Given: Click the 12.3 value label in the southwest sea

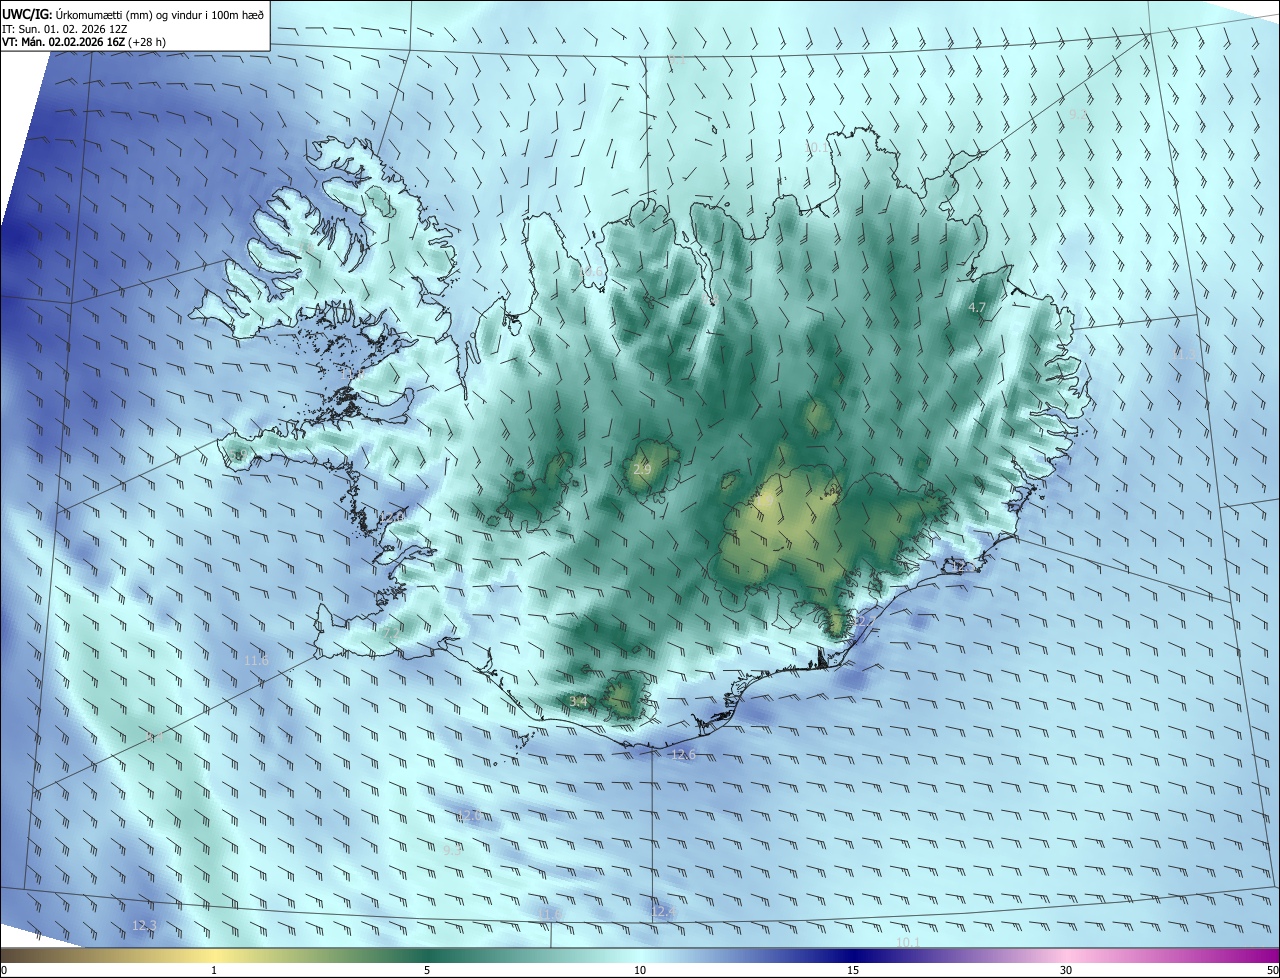Looking at the screenshot, I should (144, 926).
